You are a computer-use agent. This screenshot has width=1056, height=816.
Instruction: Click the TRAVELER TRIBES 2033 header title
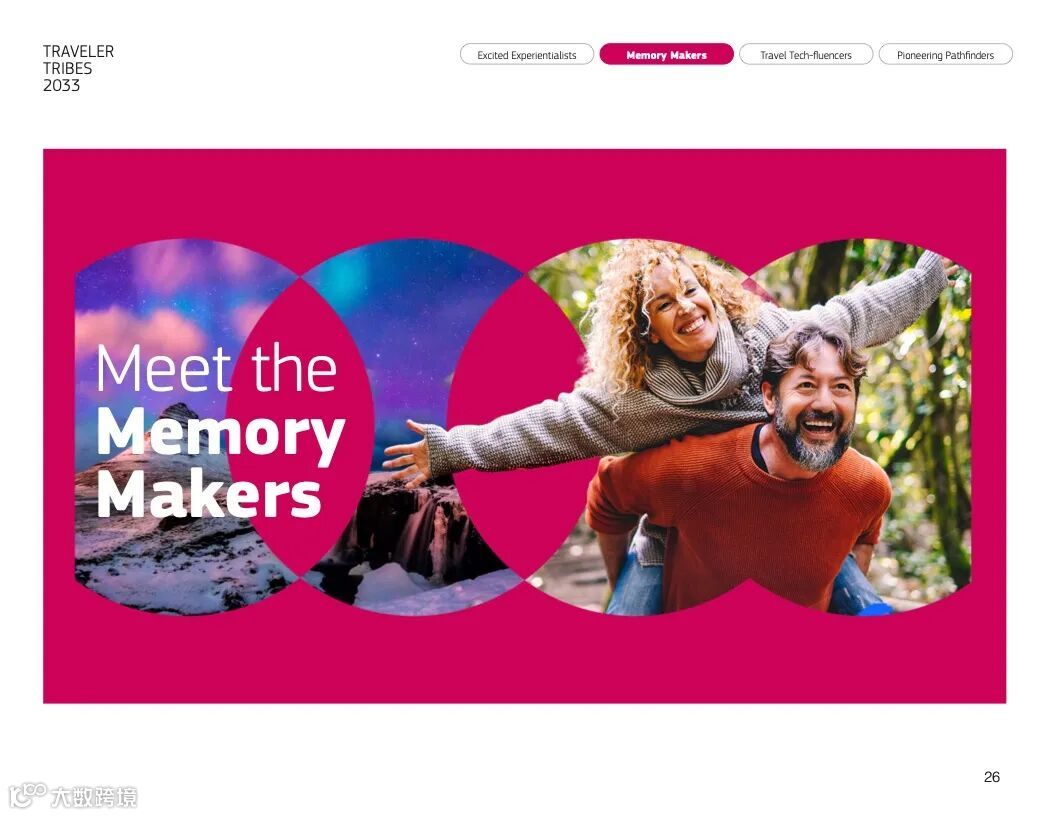click(x=78, y=68)
